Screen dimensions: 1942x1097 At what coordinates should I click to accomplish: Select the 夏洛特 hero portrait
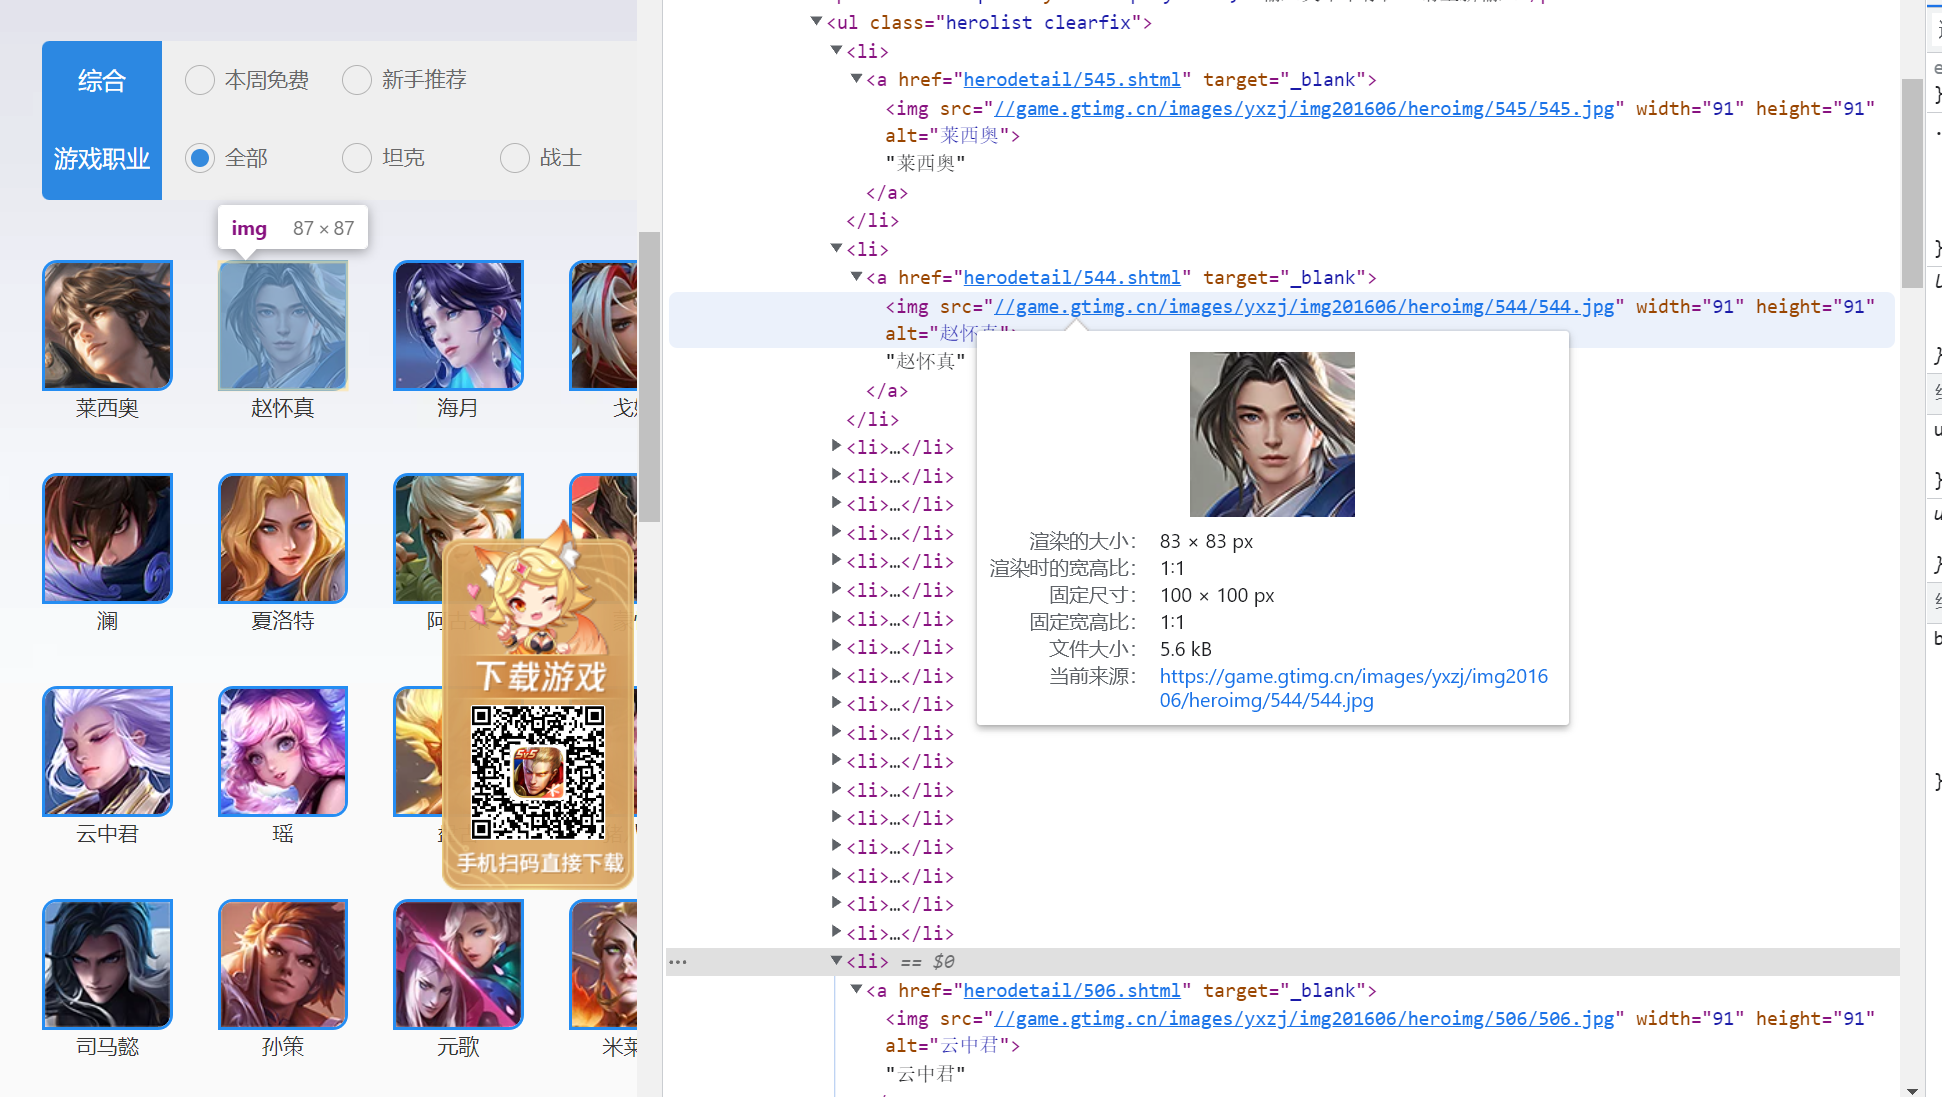point(283,538)
